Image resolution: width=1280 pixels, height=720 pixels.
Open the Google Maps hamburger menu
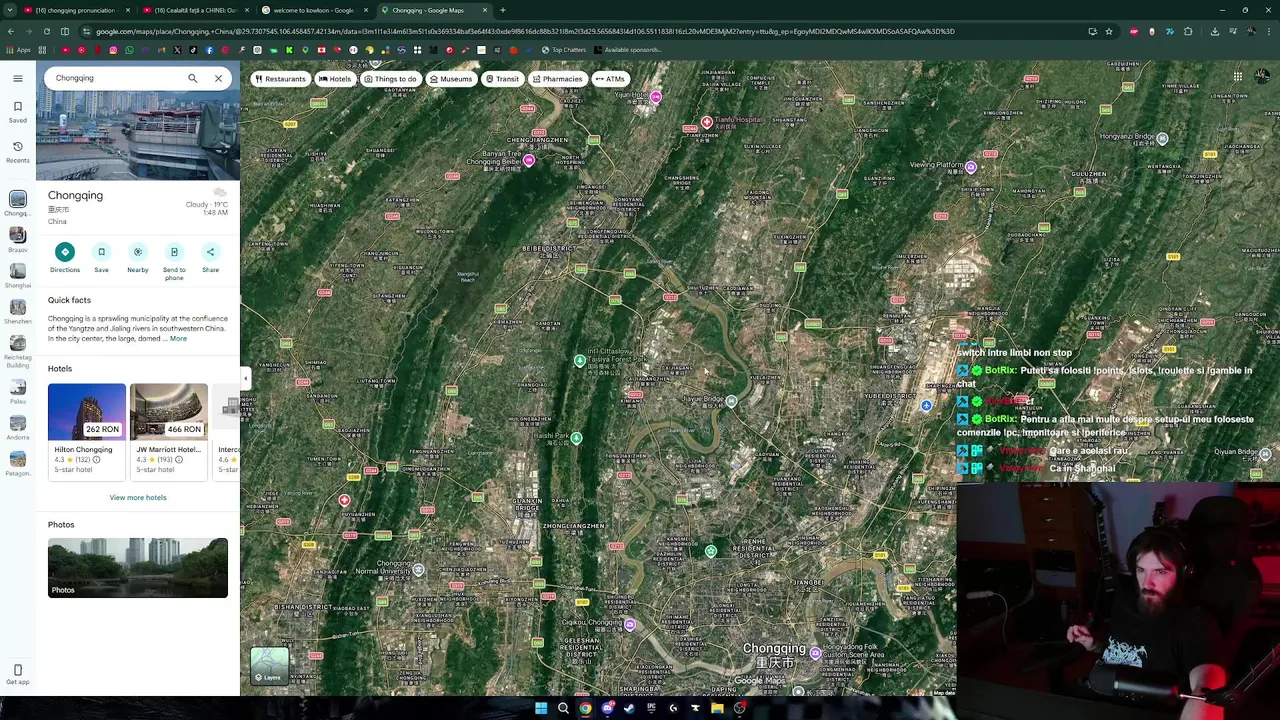[17, 78]
